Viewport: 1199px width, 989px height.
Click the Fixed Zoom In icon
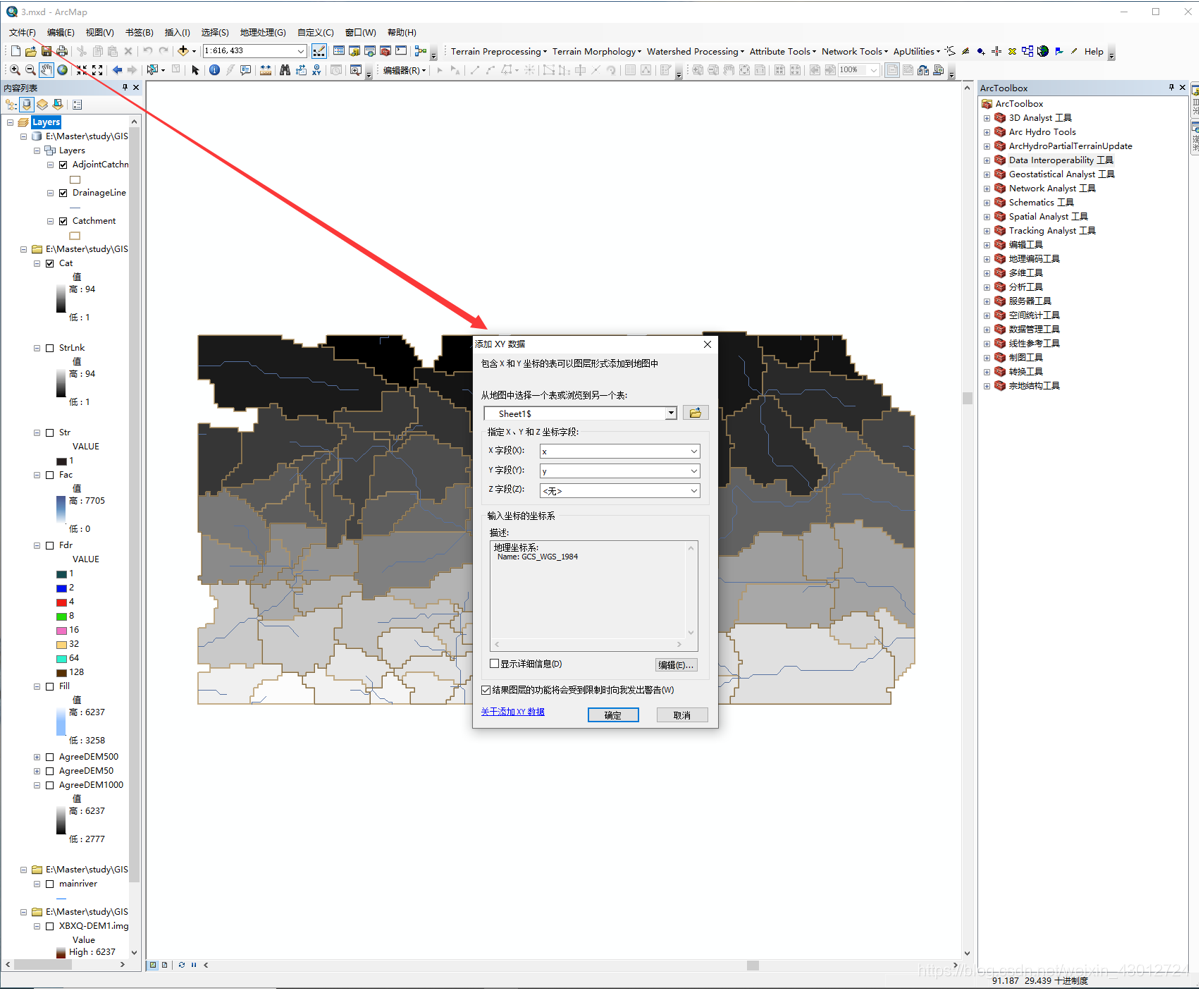pos(81,70)
